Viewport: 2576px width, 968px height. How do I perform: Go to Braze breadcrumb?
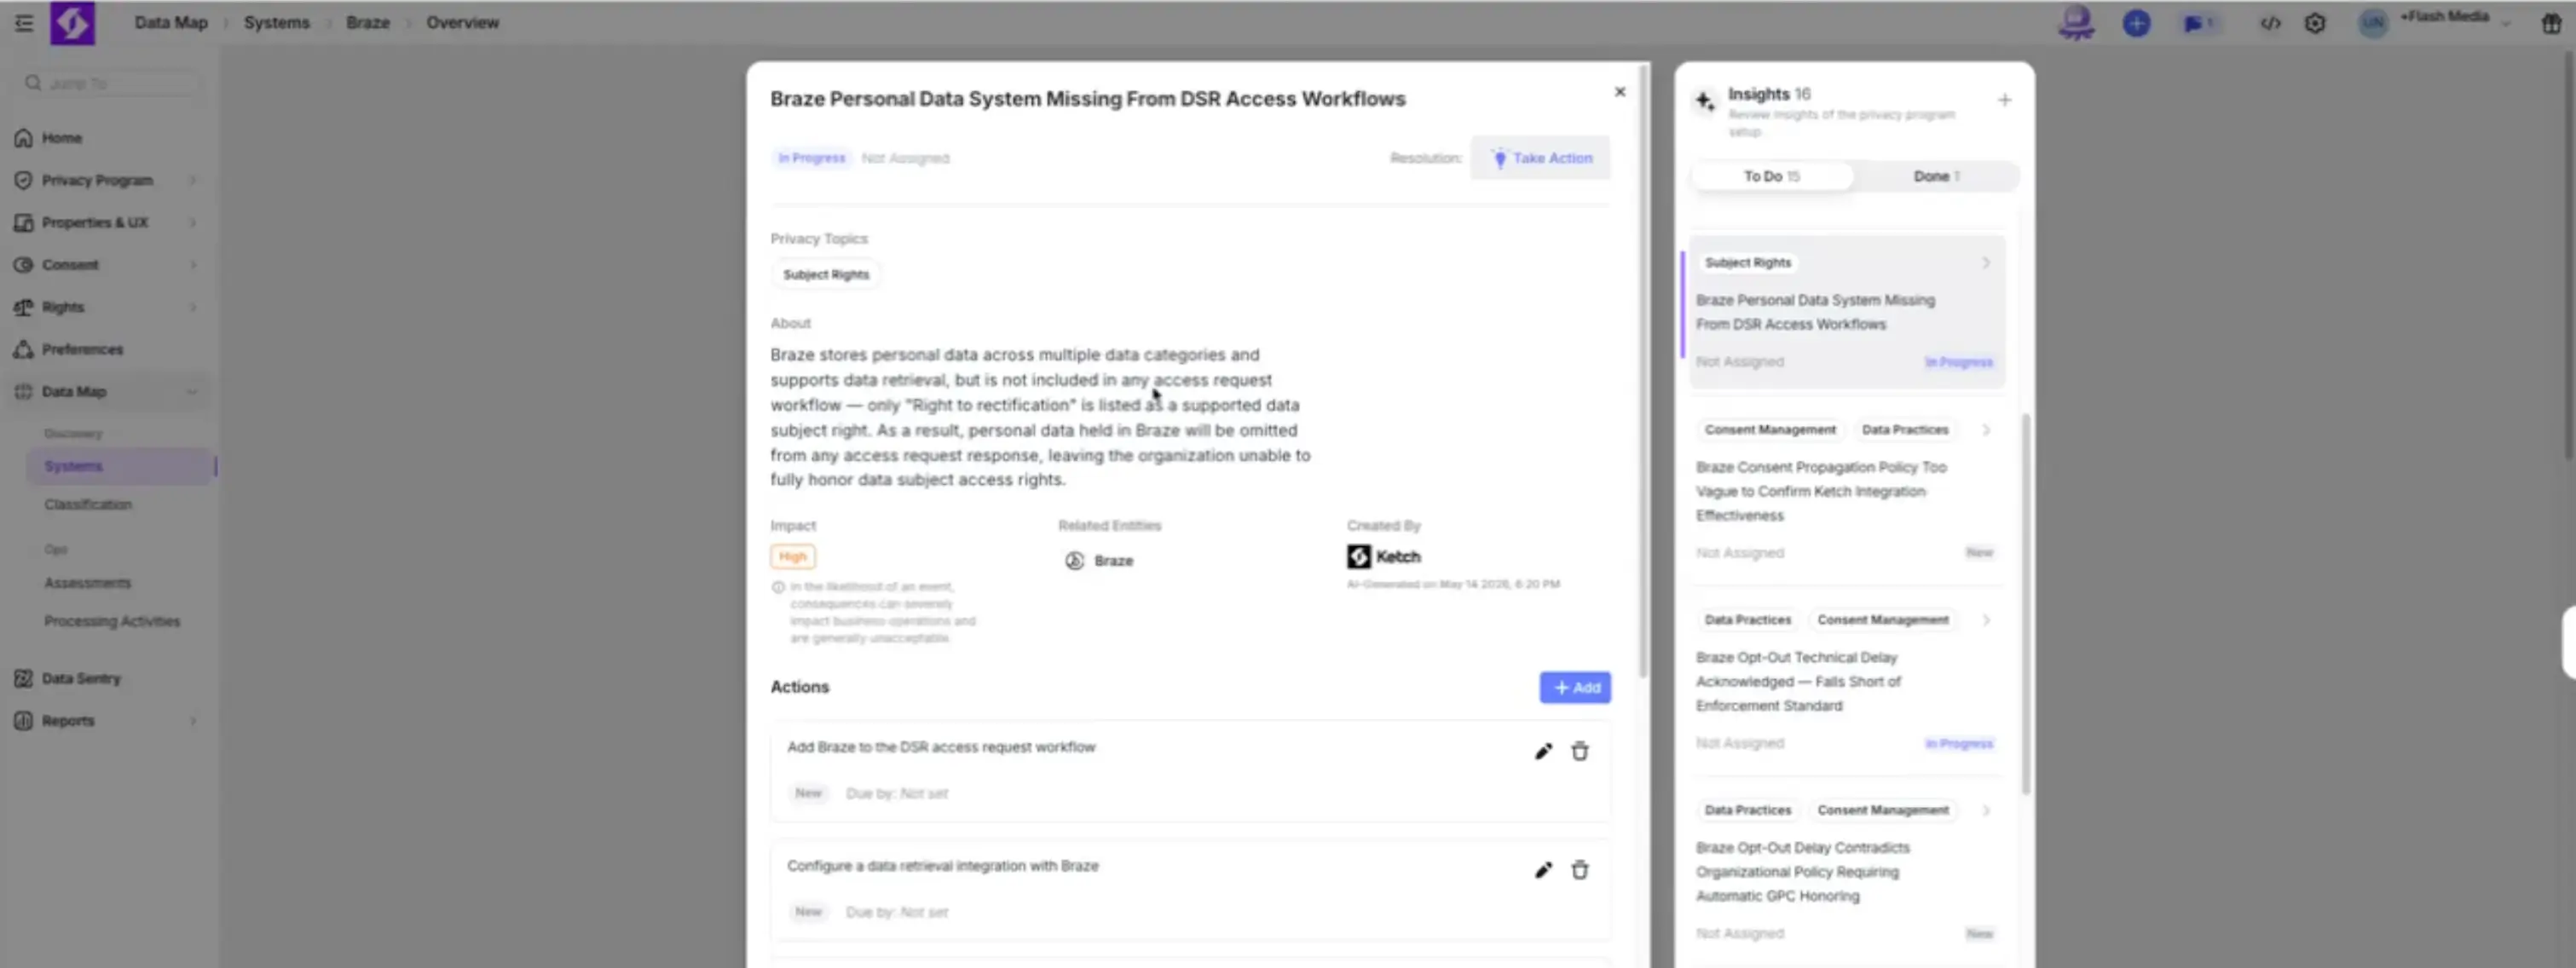[x=368, y=22]
